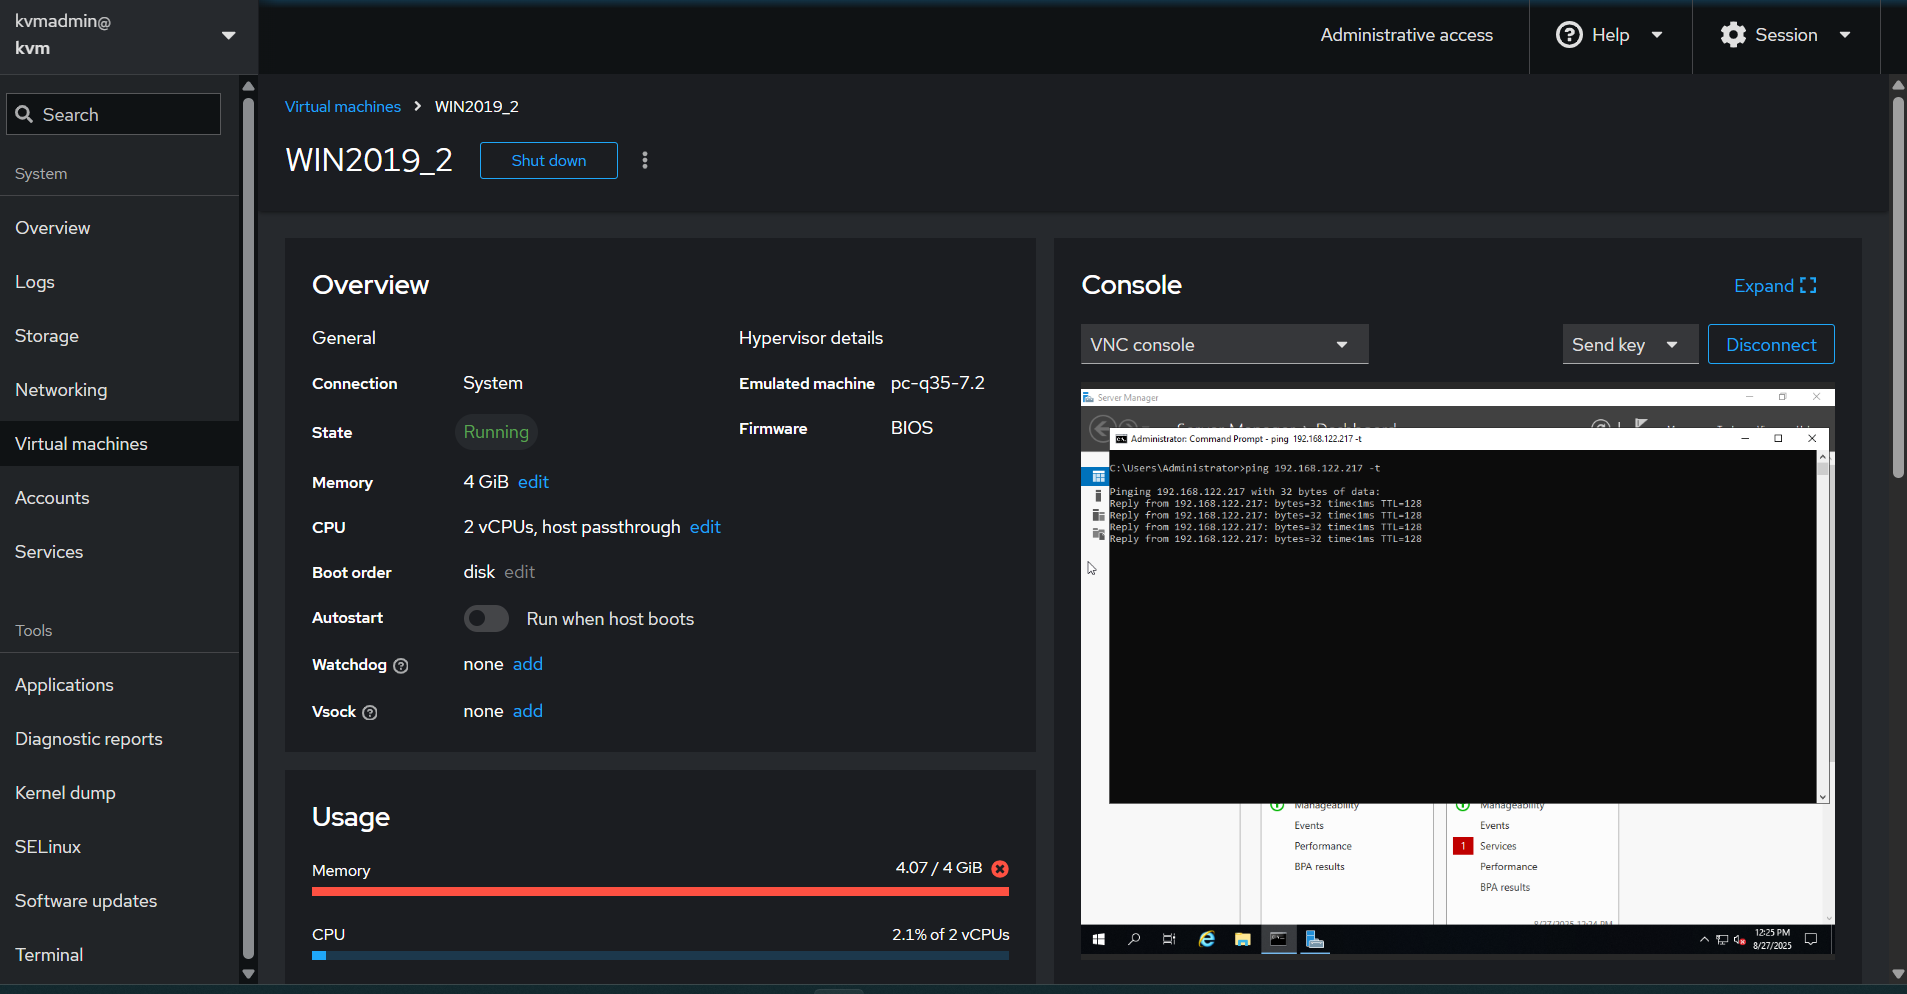The width and height of the screenshot is (1907, 994).
Task: Open the Help menu
Action: [x=1610, y=35]
